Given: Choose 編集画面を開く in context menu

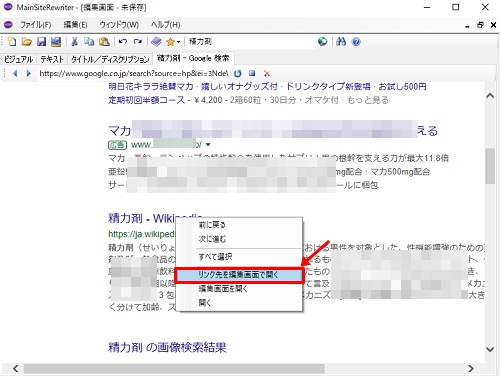Looking at the screenshot, I should (239, 289).
